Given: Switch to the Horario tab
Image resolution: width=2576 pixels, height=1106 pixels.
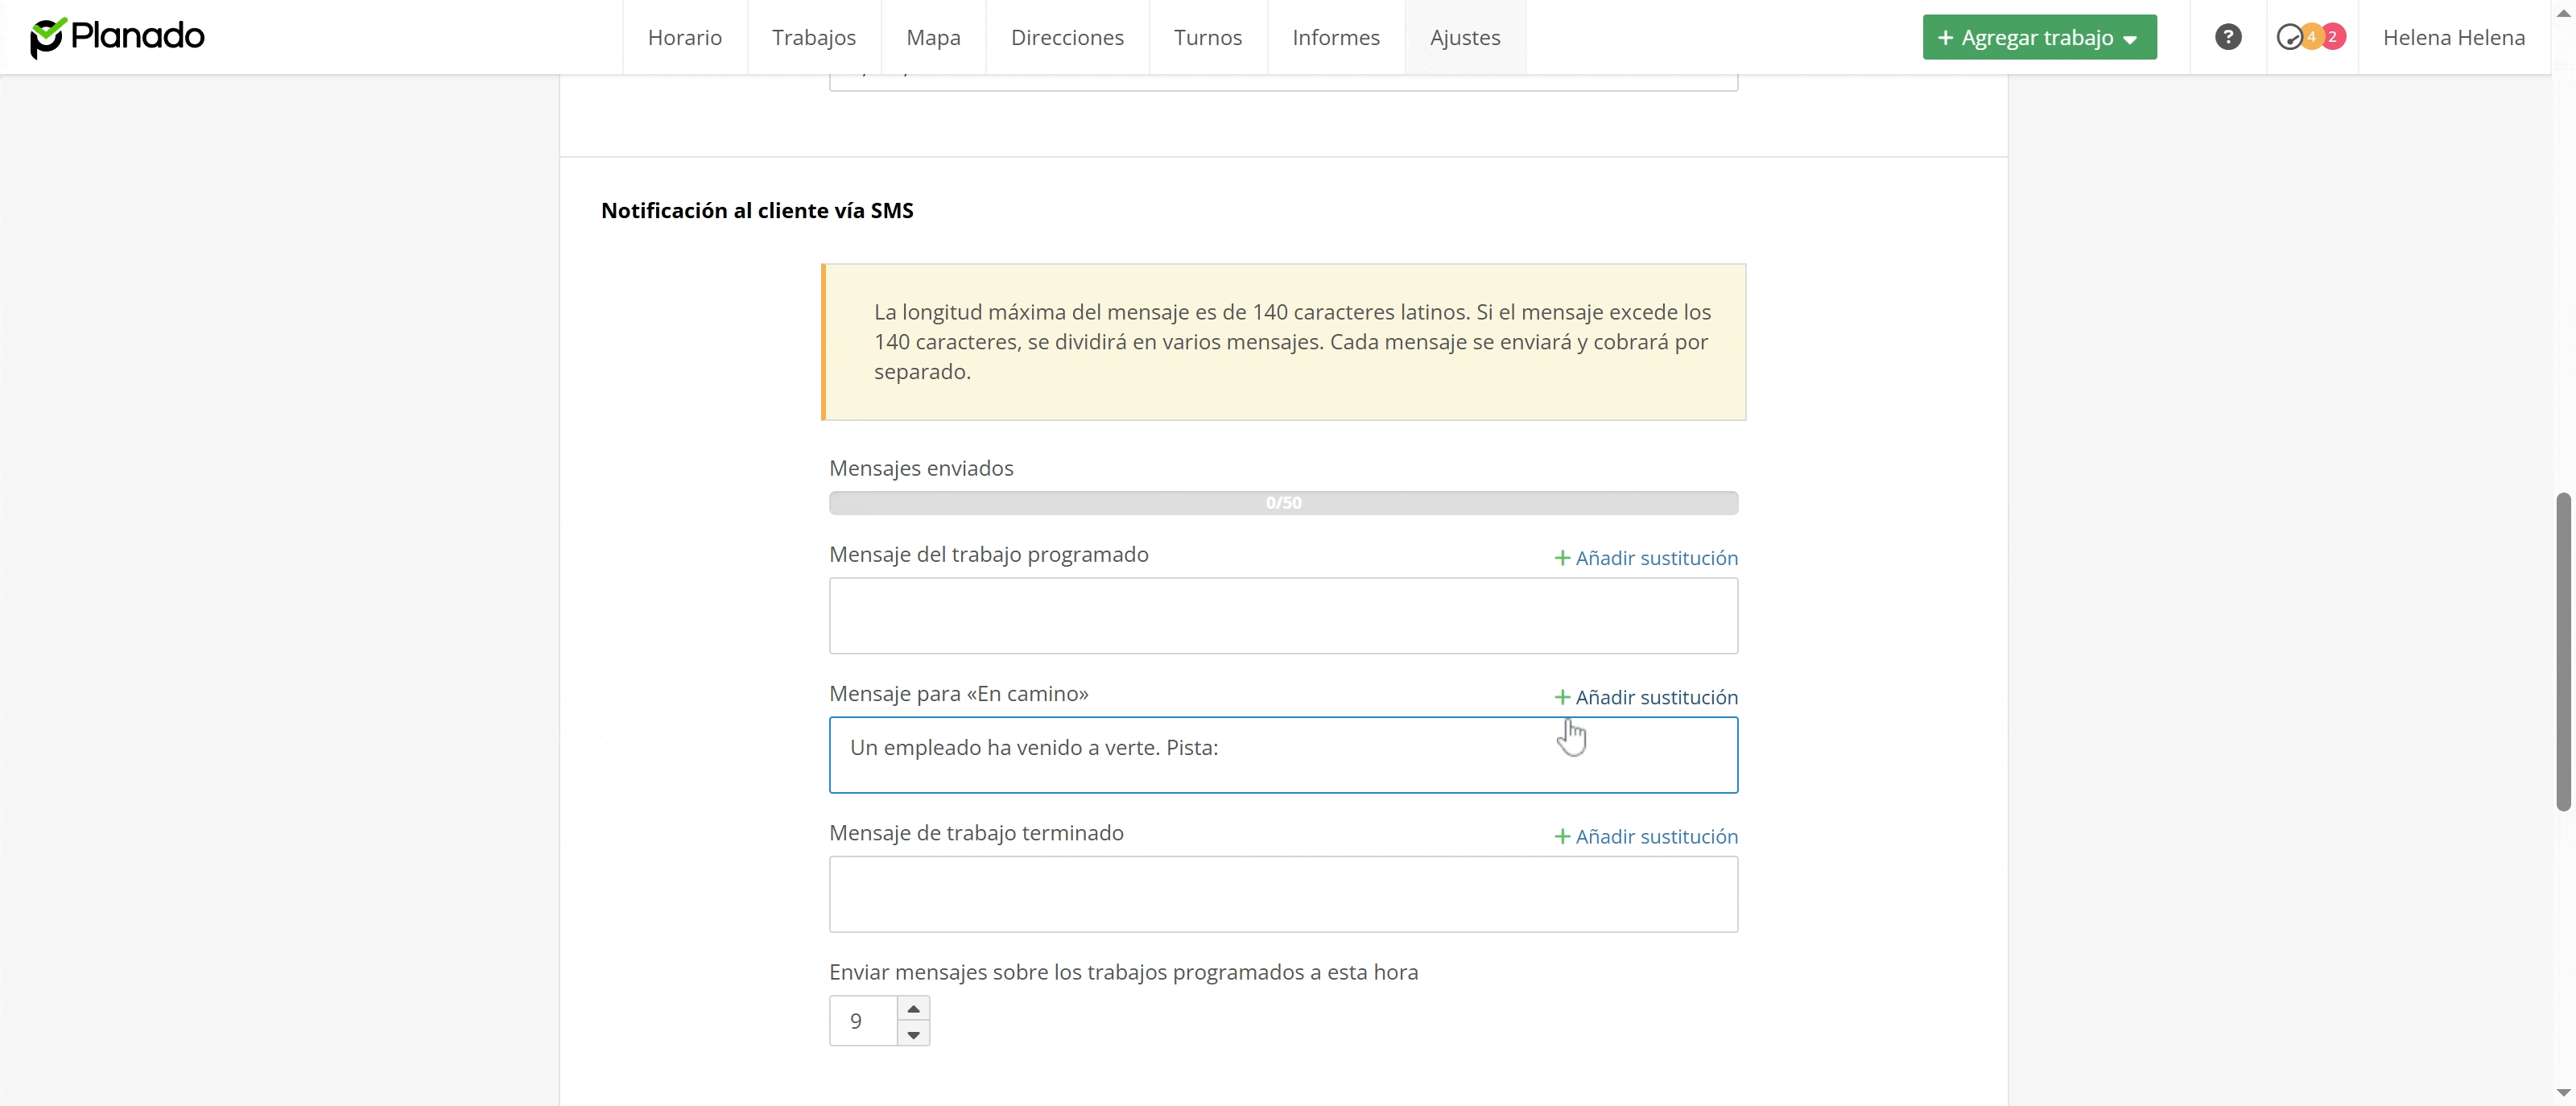Looking at the screenshot, I should tap(684, 37).
